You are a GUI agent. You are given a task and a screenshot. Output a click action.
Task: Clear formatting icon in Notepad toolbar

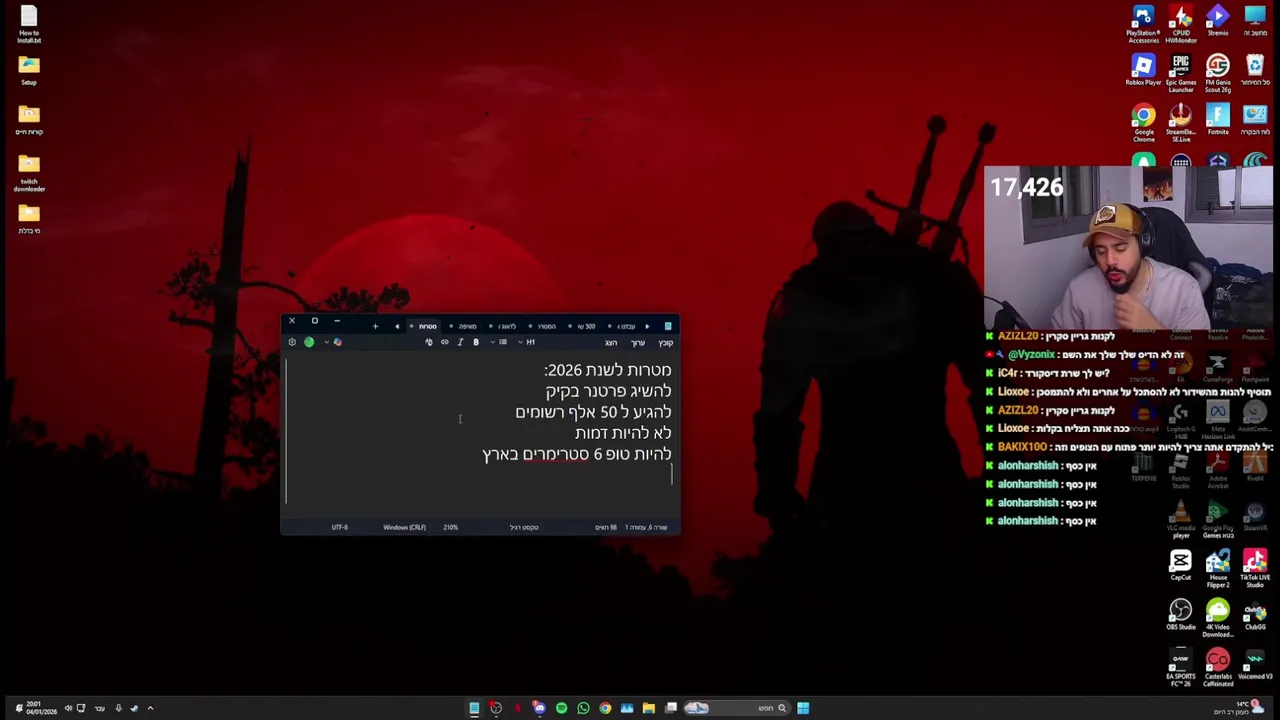pos(429,342)
